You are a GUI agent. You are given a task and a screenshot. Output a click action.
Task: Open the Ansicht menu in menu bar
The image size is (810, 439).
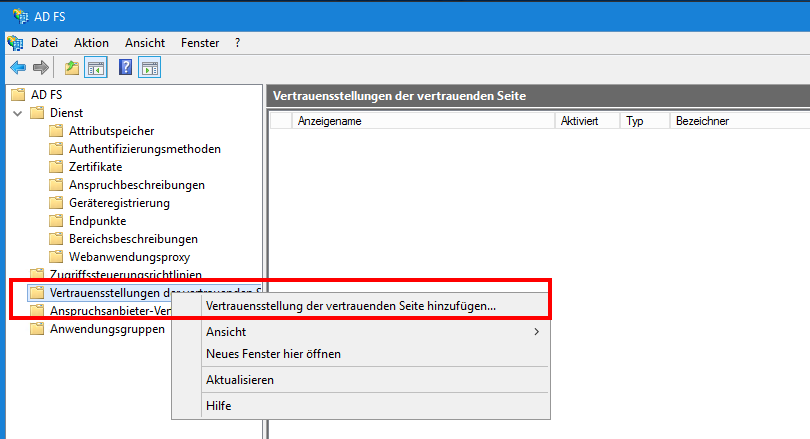(145, 43)
